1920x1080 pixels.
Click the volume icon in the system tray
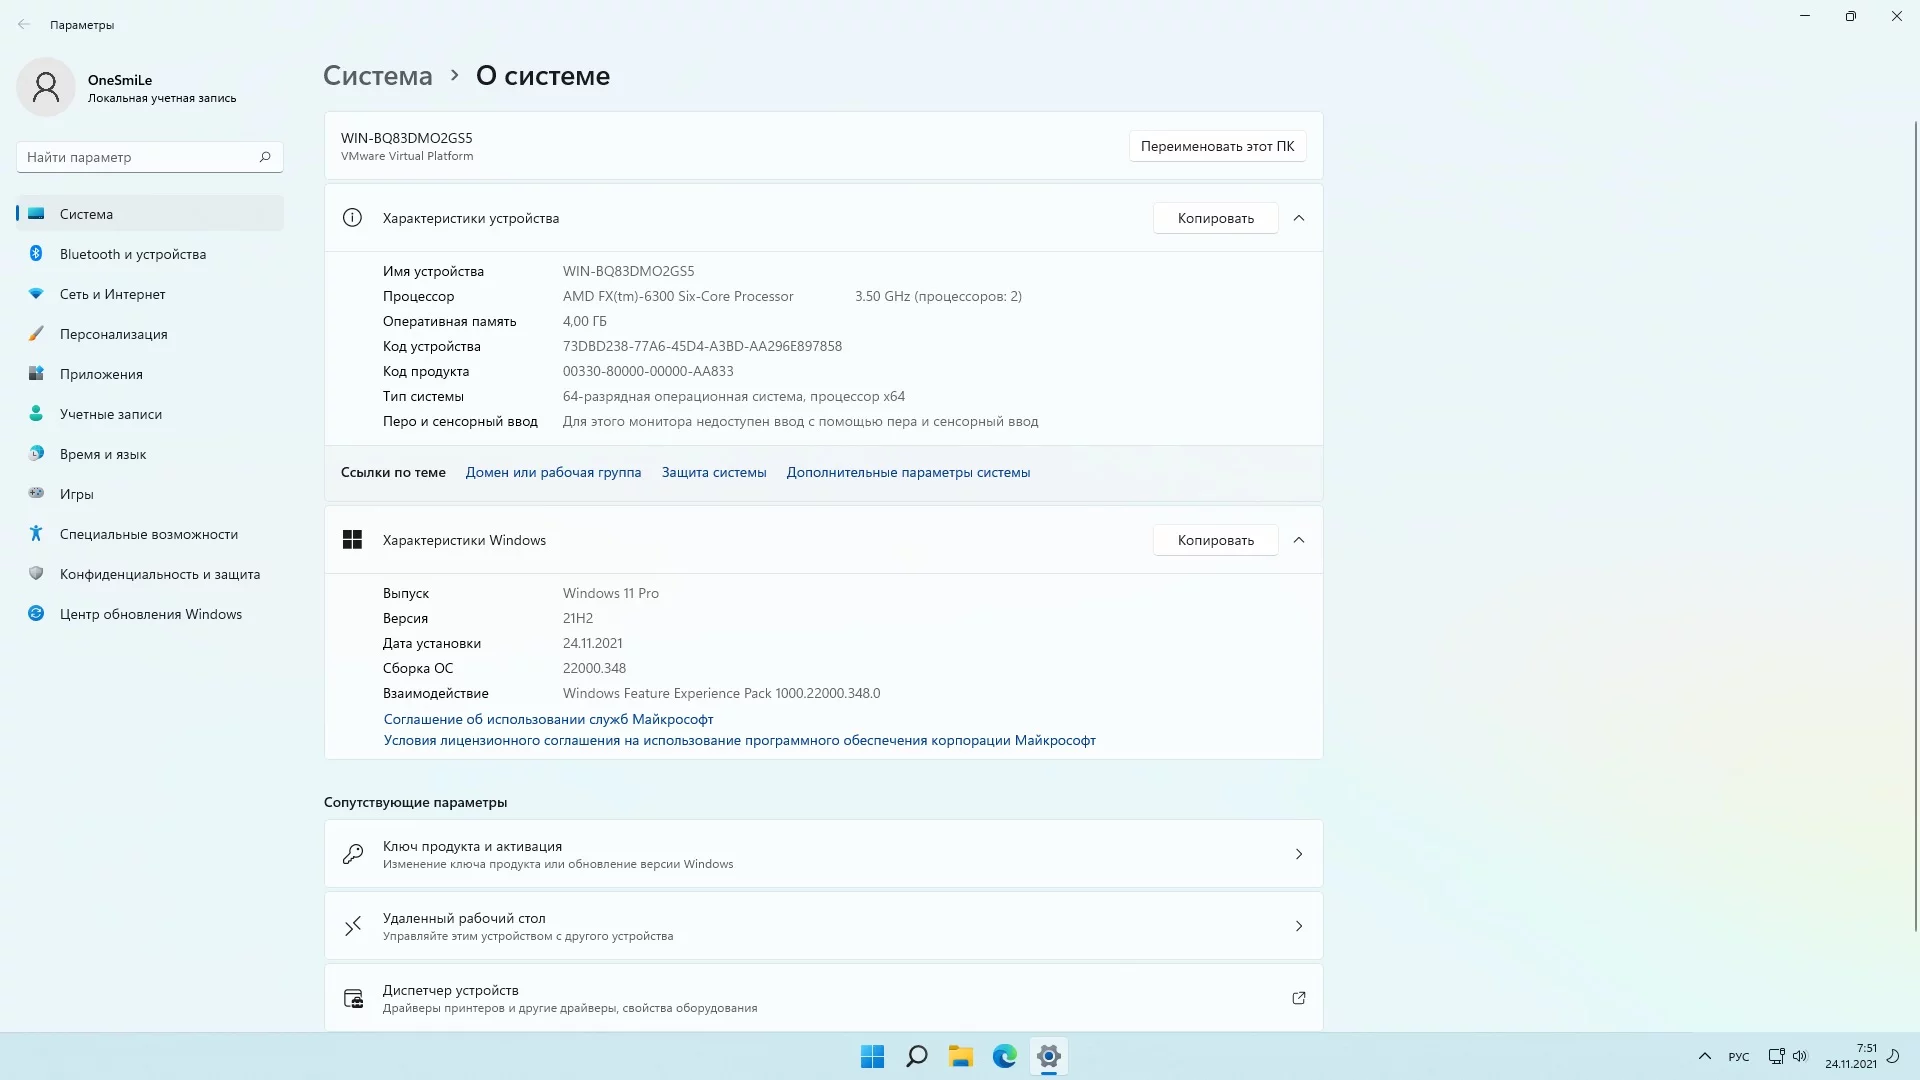[1800, 1056]
